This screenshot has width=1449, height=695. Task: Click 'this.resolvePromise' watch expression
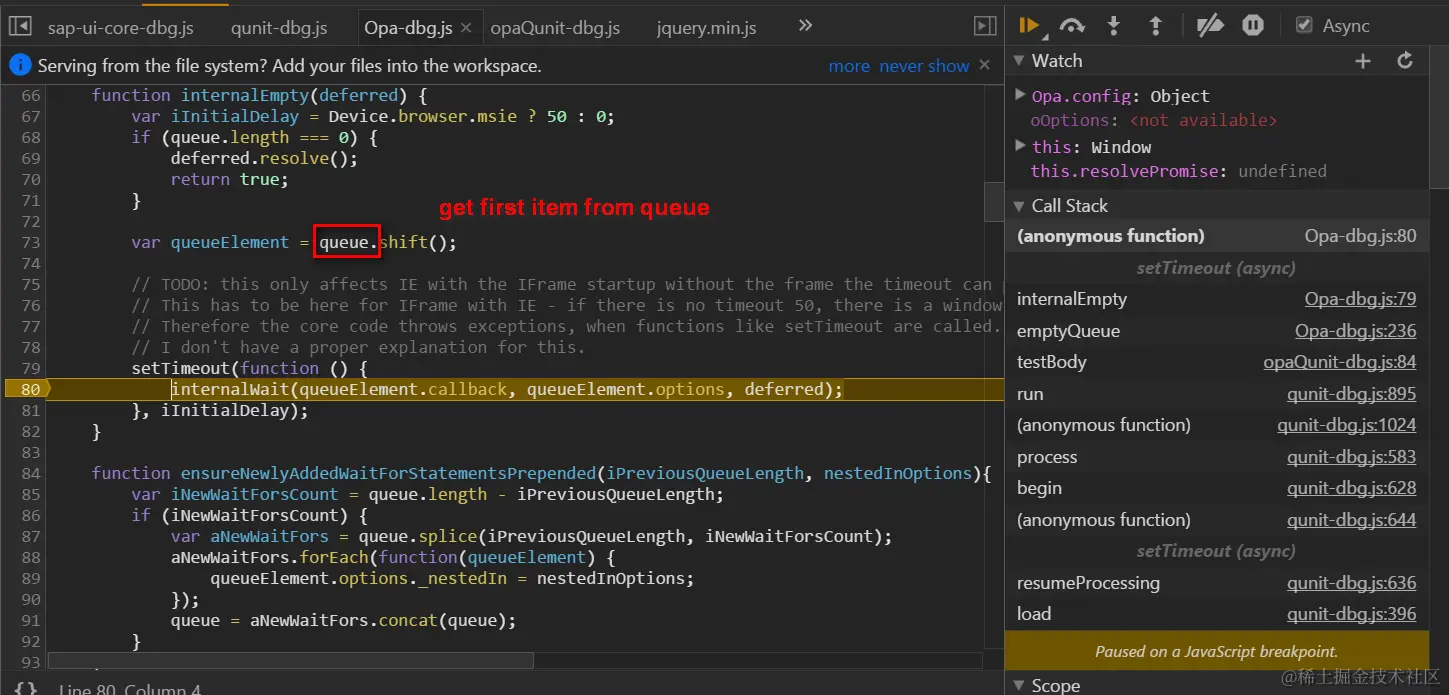tap(1124, 171)
